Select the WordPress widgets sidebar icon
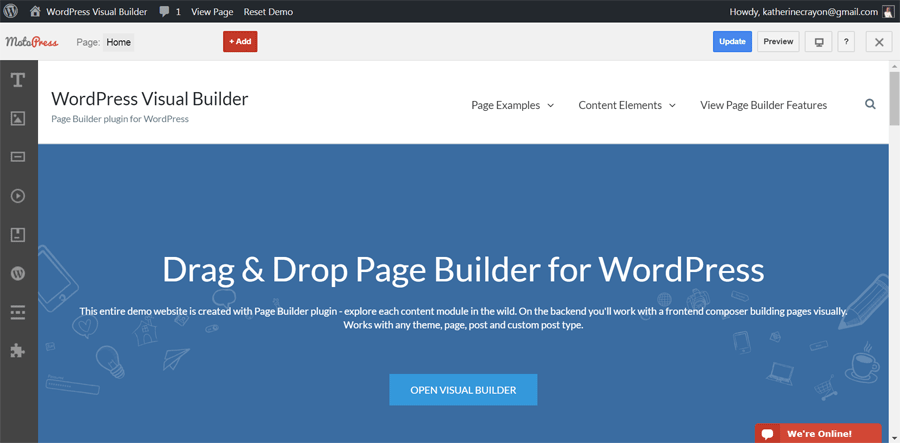This screenshot has width=900, height=443. (18, 273)
